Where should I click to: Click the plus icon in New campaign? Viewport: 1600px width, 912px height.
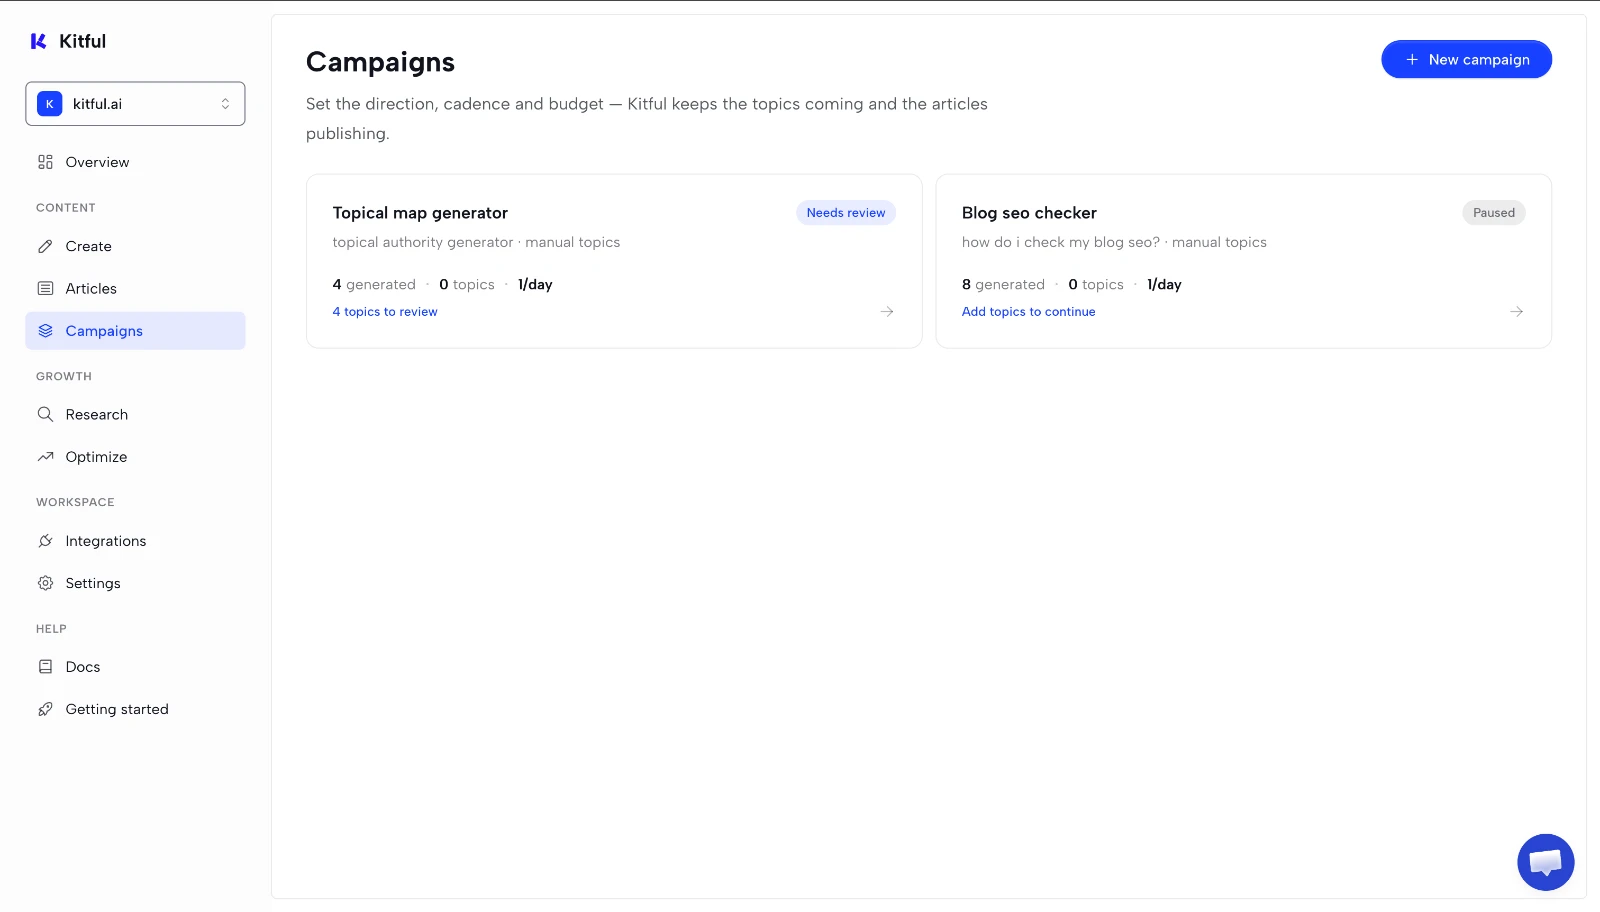[1412, 60]
